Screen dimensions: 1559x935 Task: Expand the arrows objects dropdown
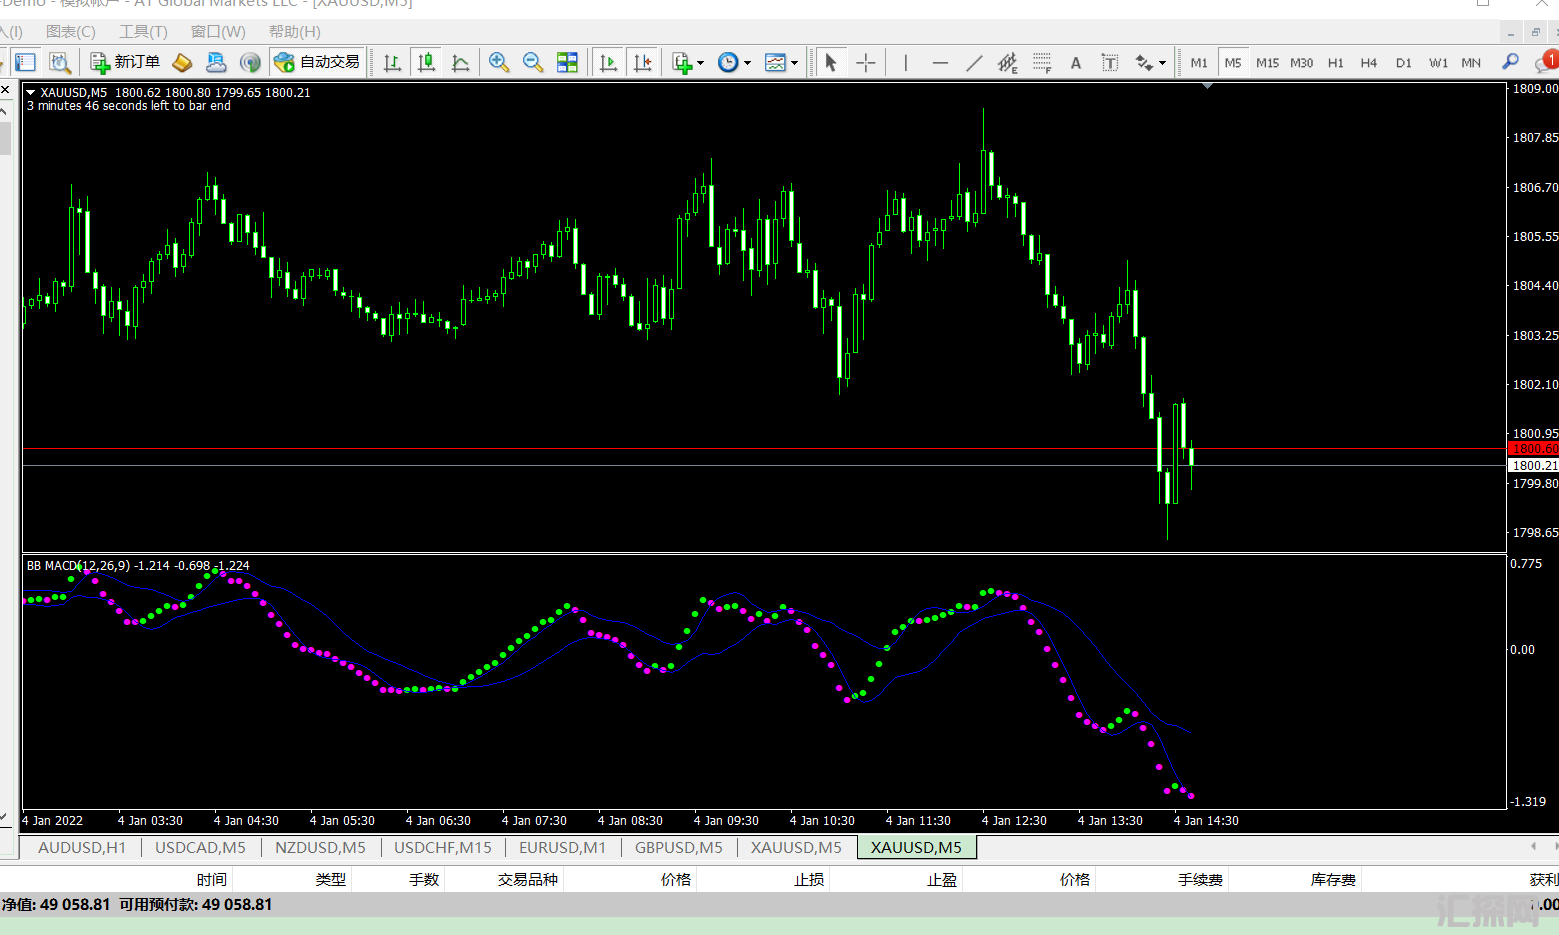point(1162,63)
